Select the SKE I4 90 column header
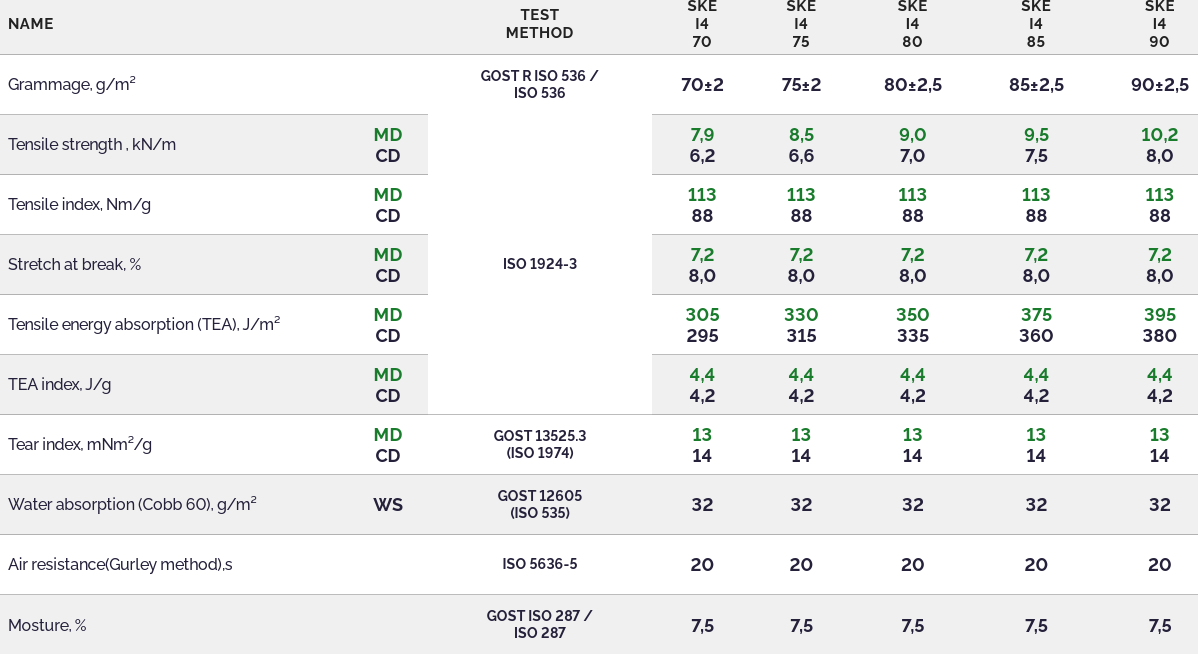Image resolution: width=1198 pixels, height=654 pixels. click(1159, 24)
